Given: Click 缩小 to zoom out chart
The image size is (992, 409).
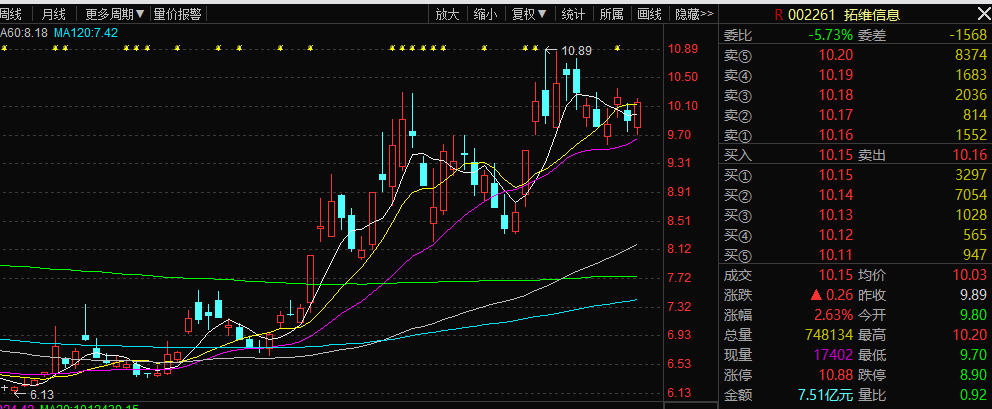Looking at the screenshot, I should click(x=485, y=14).
